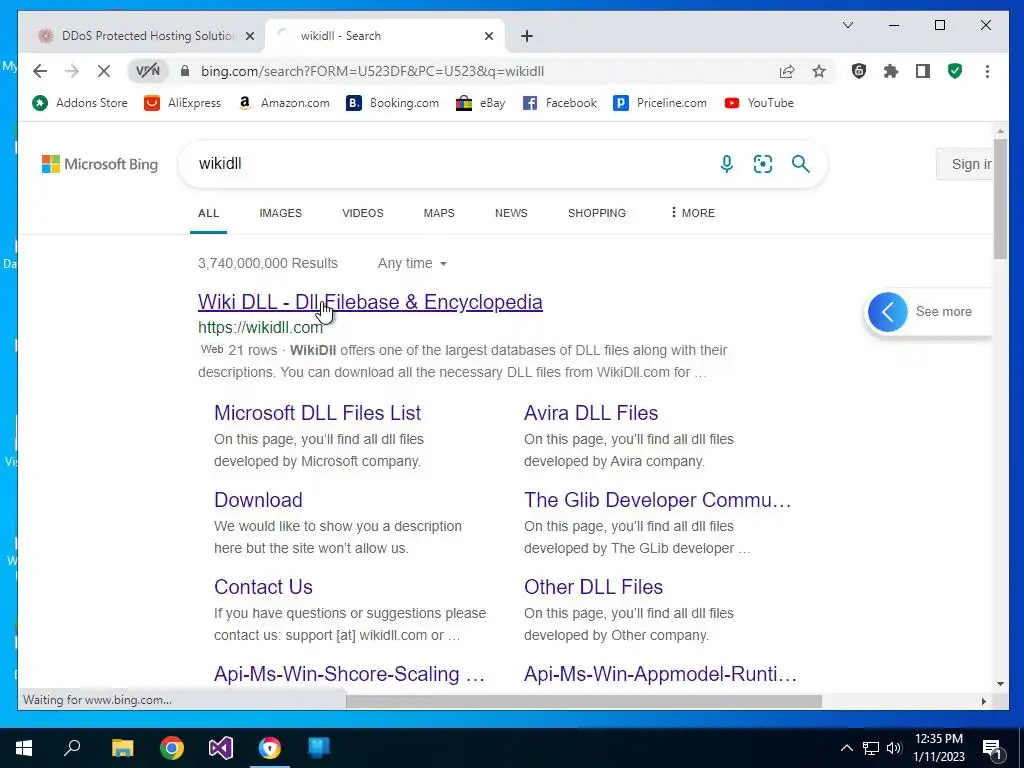Open the tab search chevron in title bar
This screenshot has height=768, width=1024.
coord(848,25)
